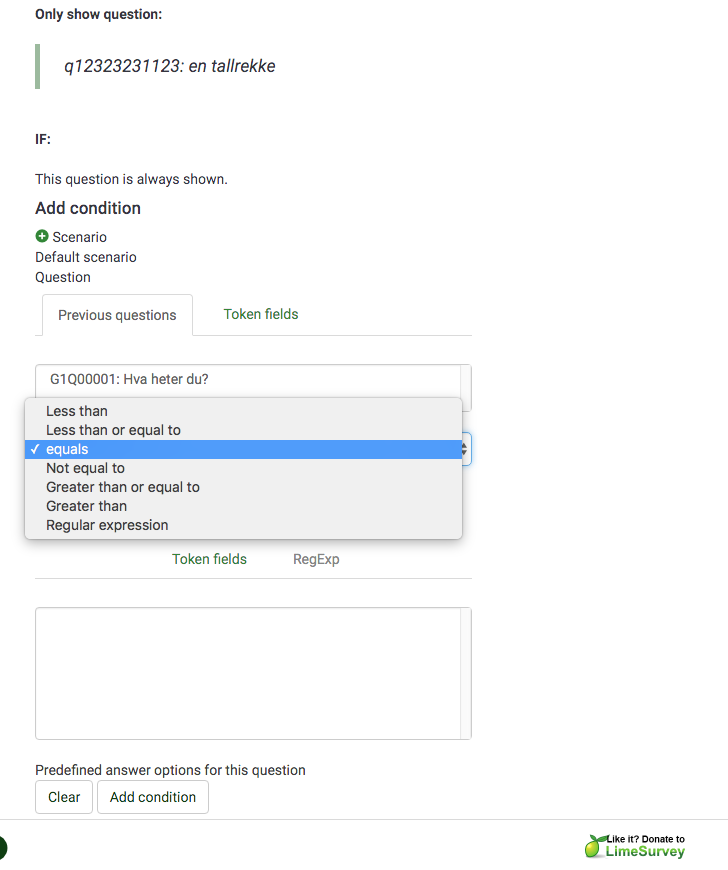Image resolution: width=728 pixels, height=870 pixels.
Task: Choose 'Less than' from the operator list
Action: click(x=77, y=411)
